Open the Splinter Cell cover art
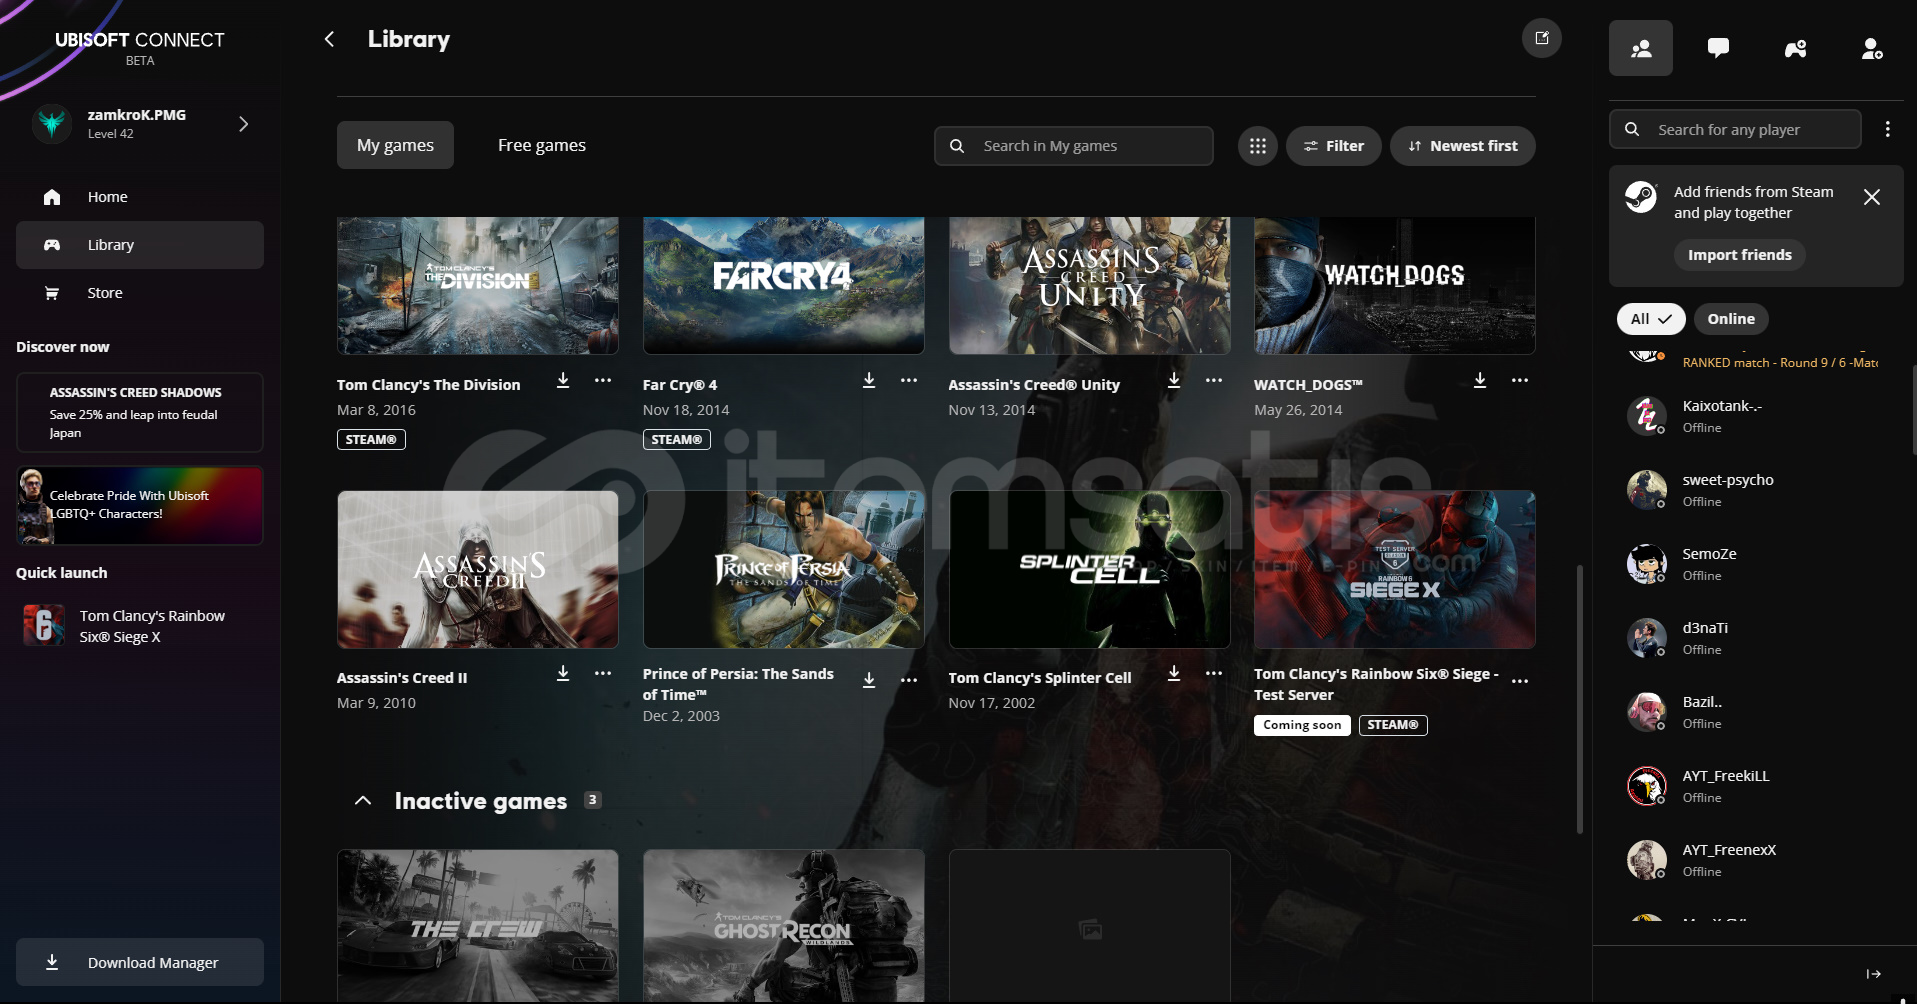The width and height of the screenshot is (1917, 1004). [x=1089, y=569]
